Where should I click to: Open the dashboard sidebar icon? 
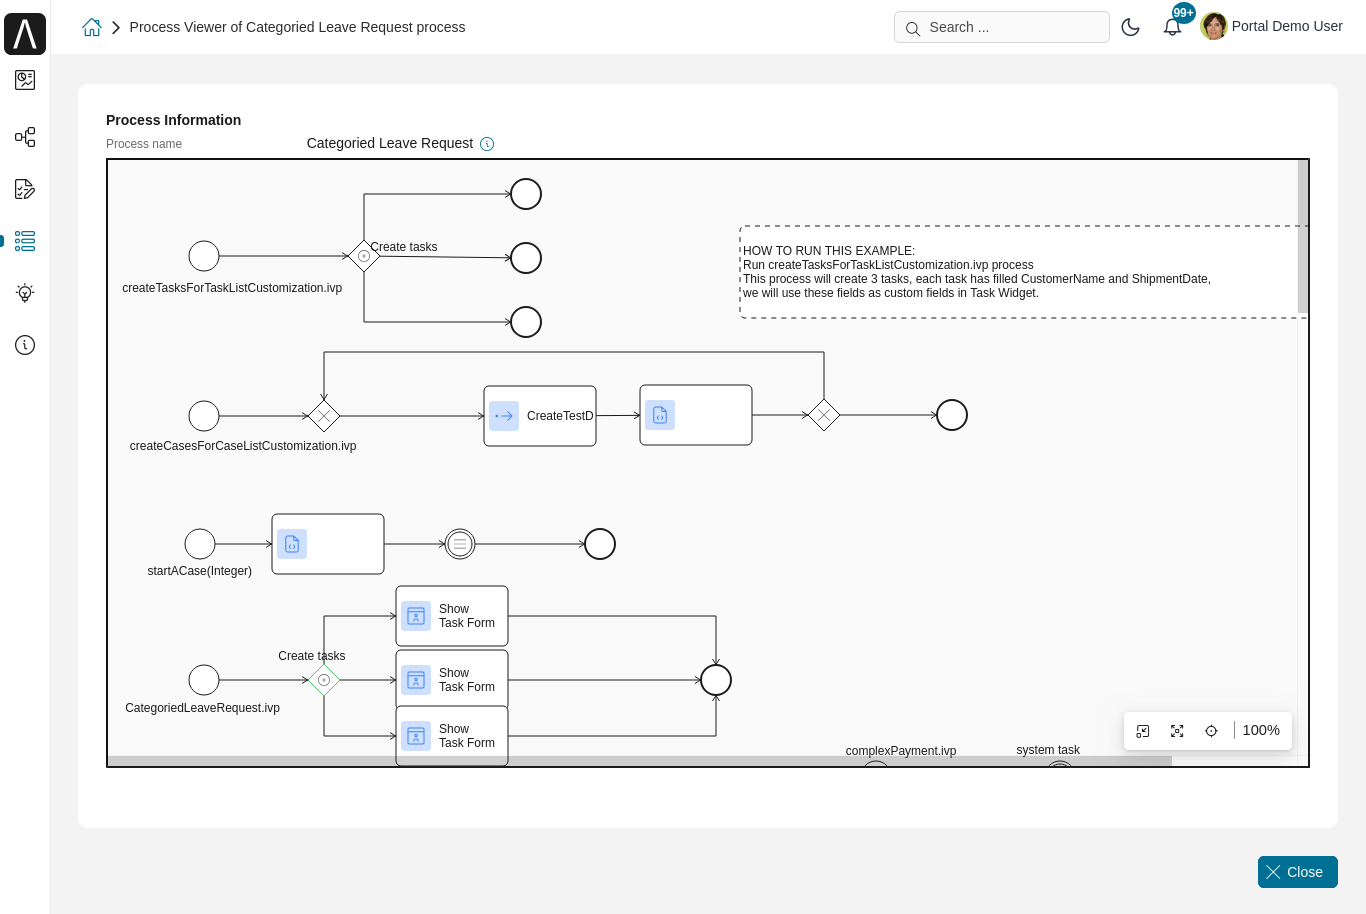pos(25,80)
